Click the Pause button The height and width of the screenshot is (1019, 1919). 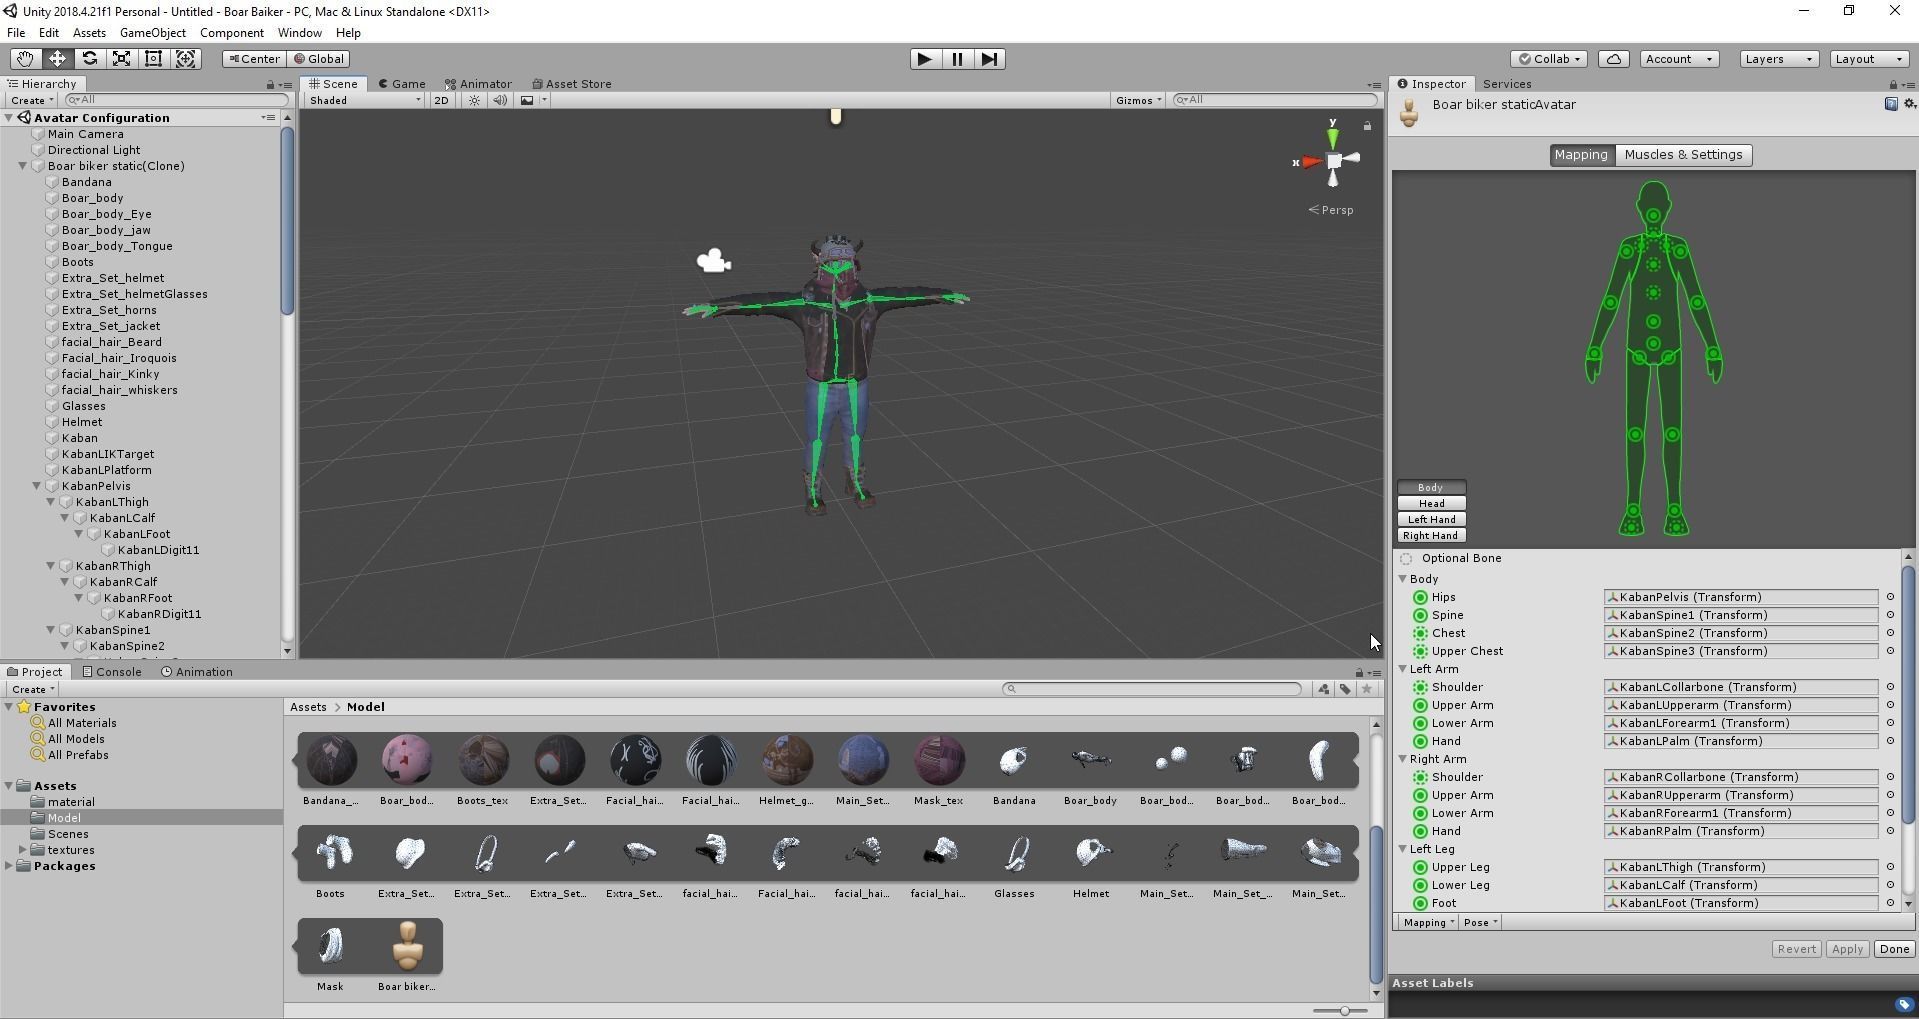(x=957, y=59)
